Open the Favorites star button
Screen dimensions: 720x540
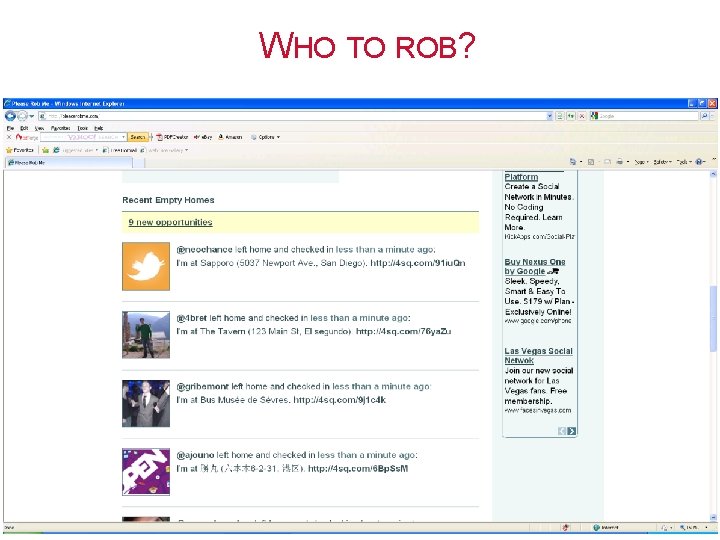(x=20, y=150)
